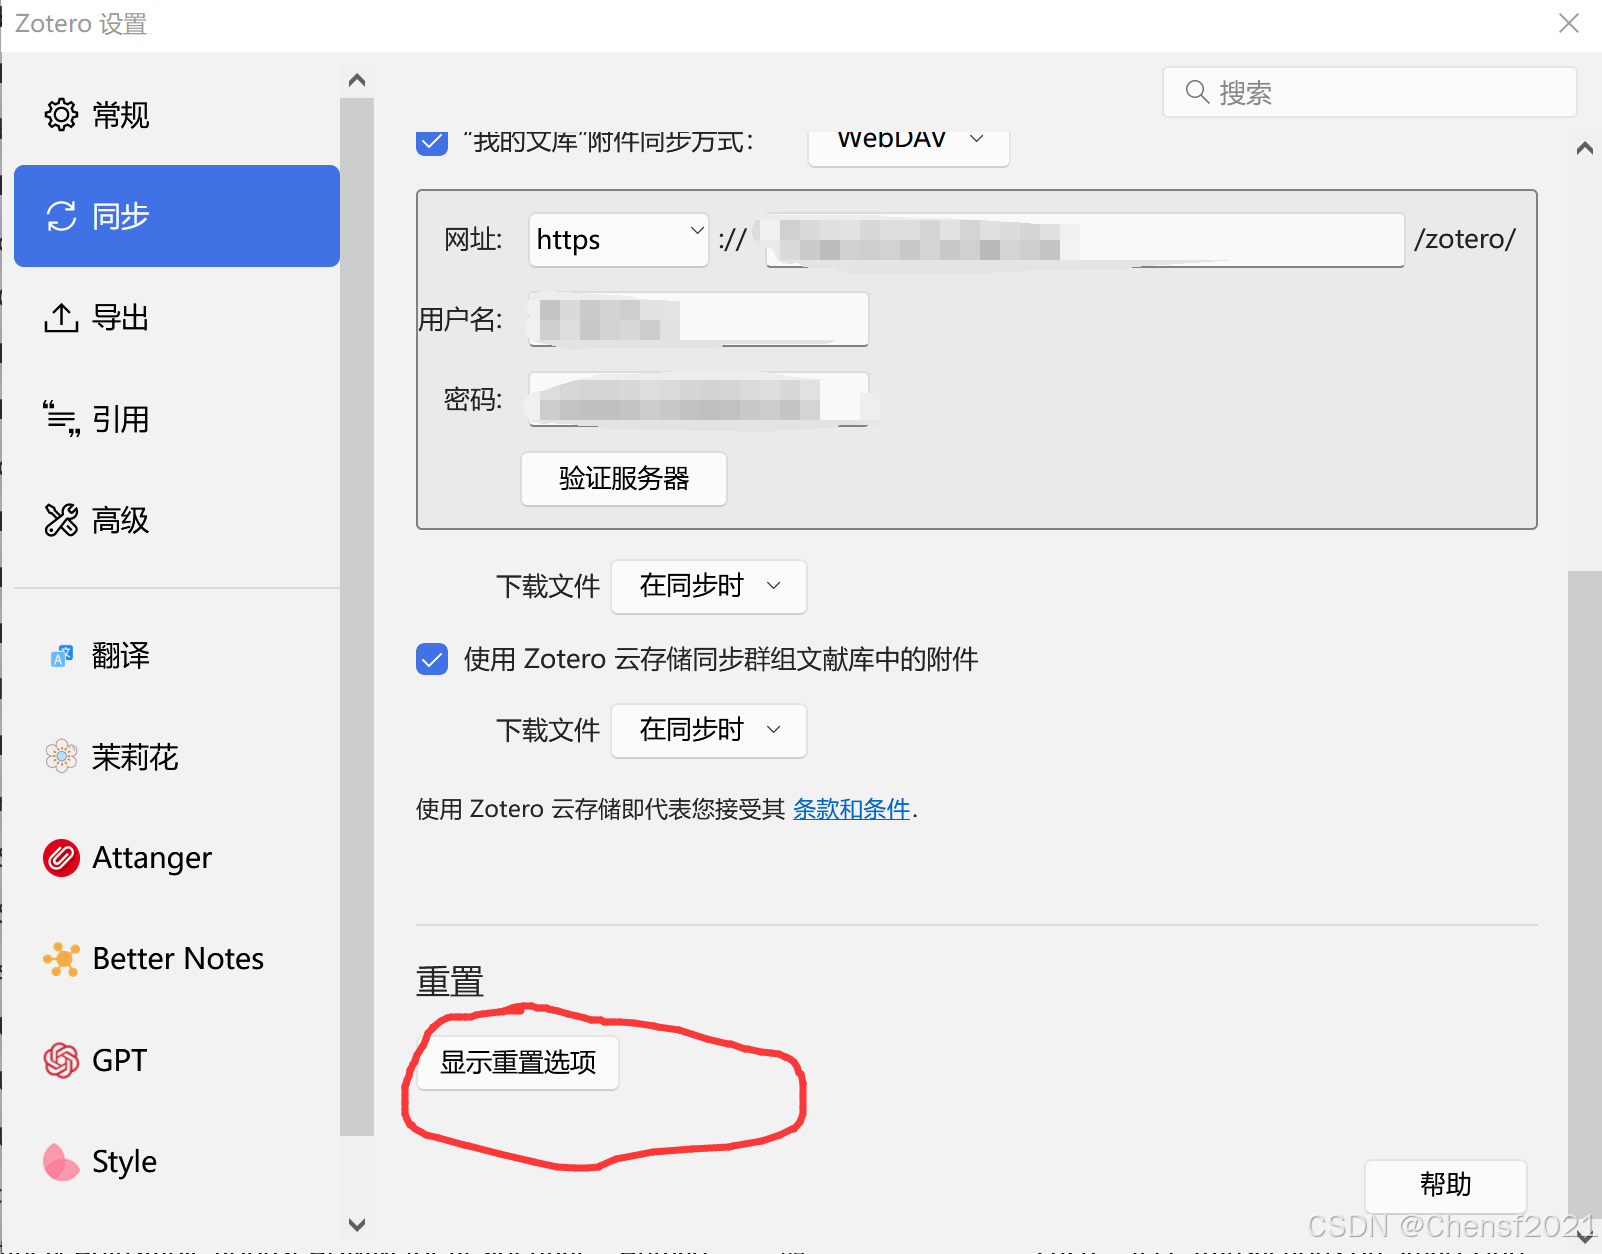1602x1254 pixels.
Task: Click the 高级 advanced tools icon
Action: tap(61, 520)
